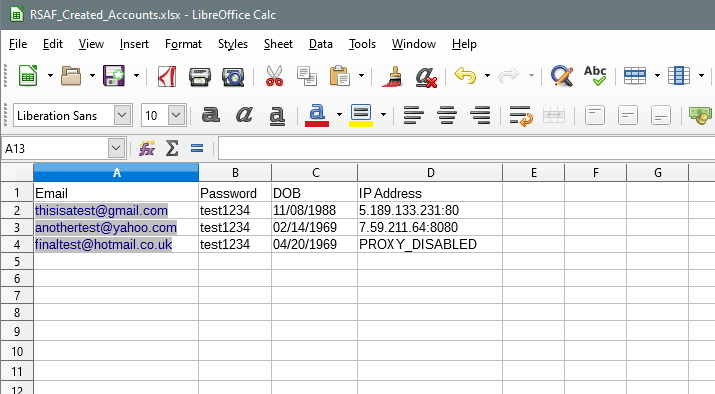The width and height of the screenshot is (715, 394).
Task: Toggle underline text formatting
Action: pyautogui.click(x=277, y=115)
